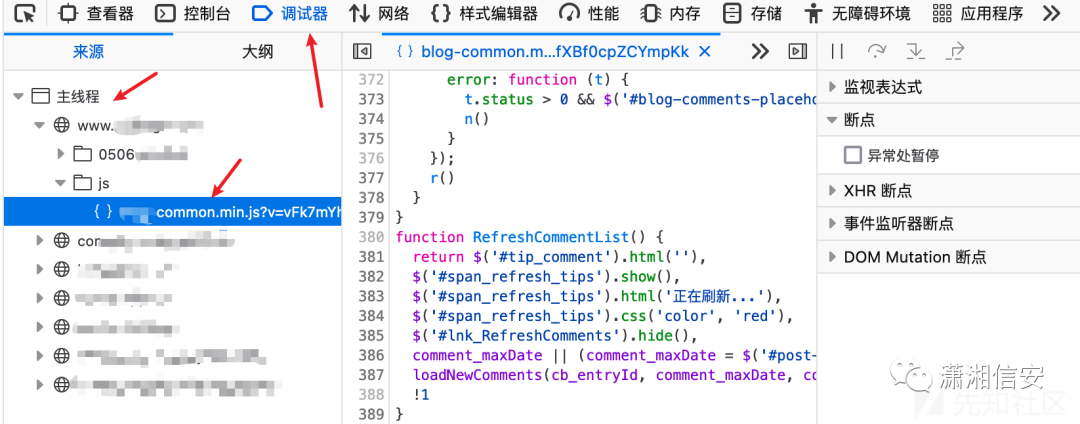Click RefreshCommentList function name in code
The width and height of the screenshot is (1080, 424).
click(x=551, y=237)
